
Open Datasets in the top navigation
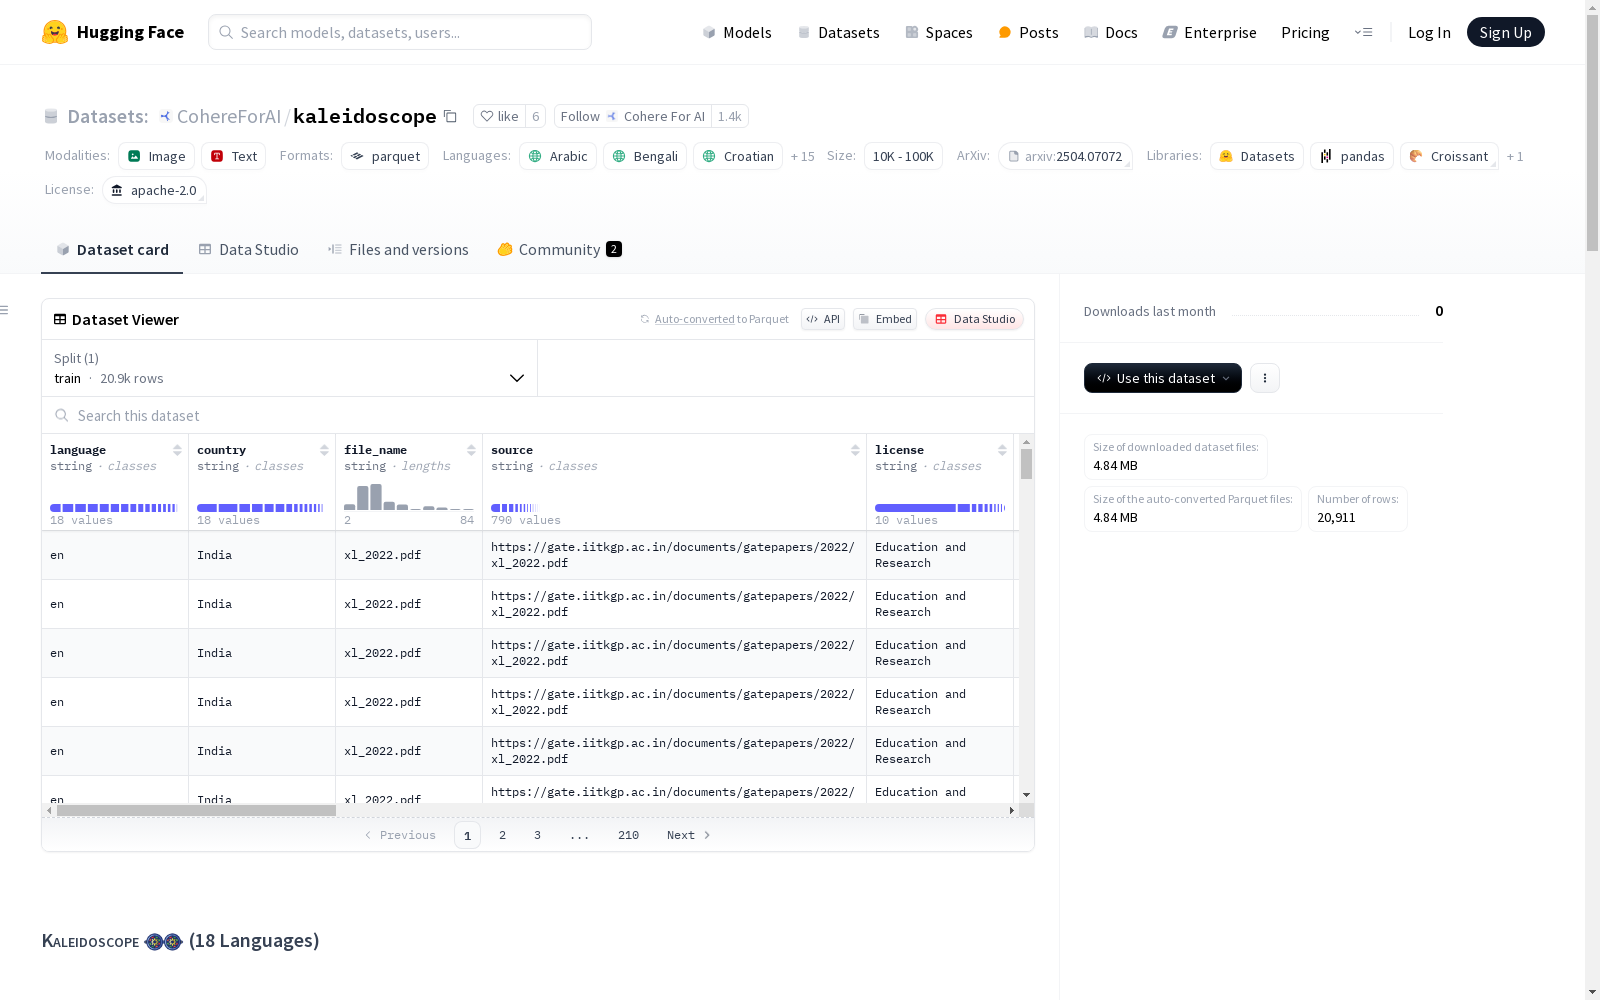coord(838,32)
